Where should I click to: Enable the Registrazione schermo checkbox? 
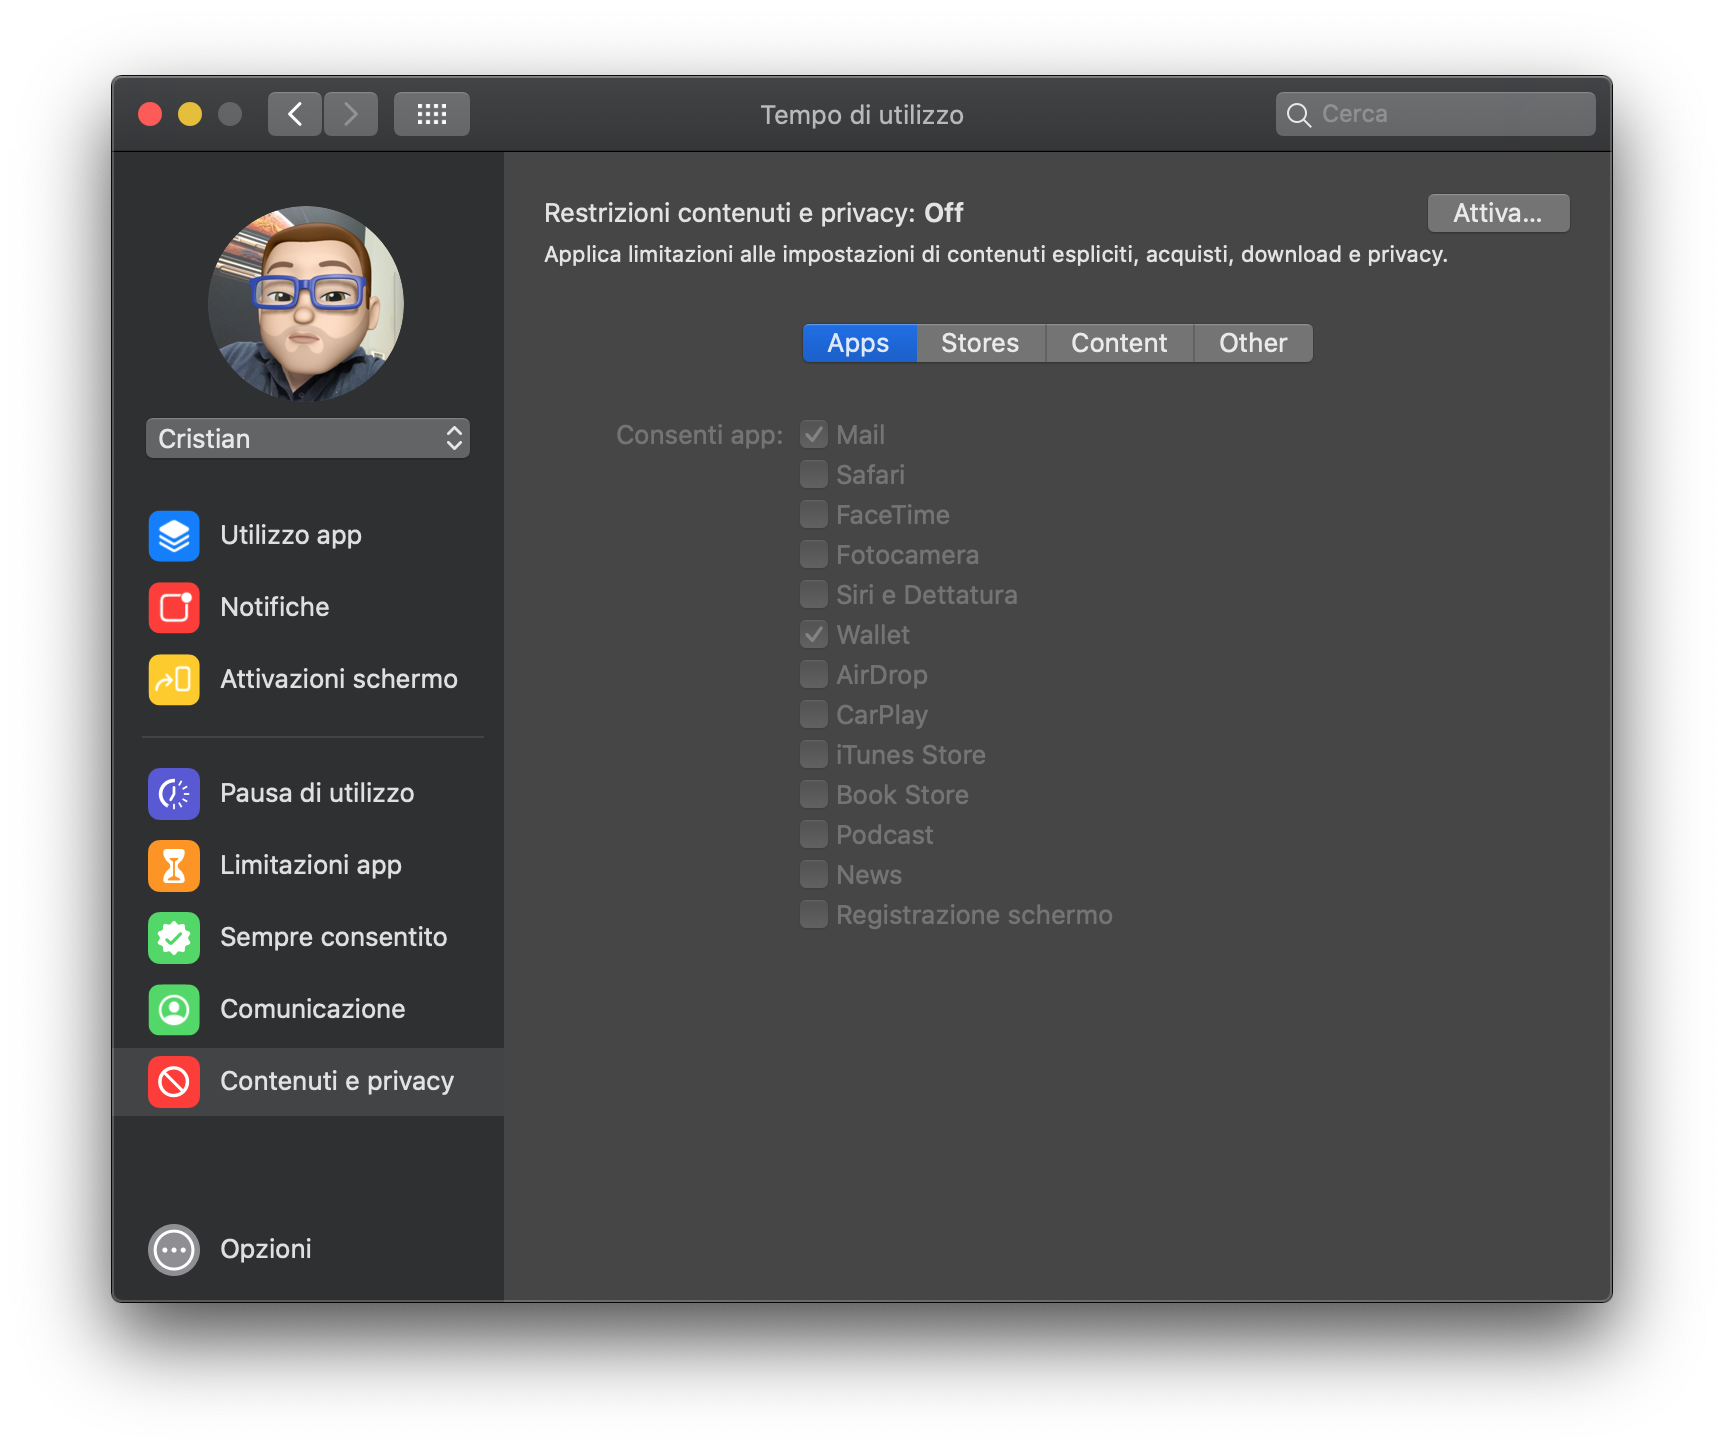(x=814, y=915)
